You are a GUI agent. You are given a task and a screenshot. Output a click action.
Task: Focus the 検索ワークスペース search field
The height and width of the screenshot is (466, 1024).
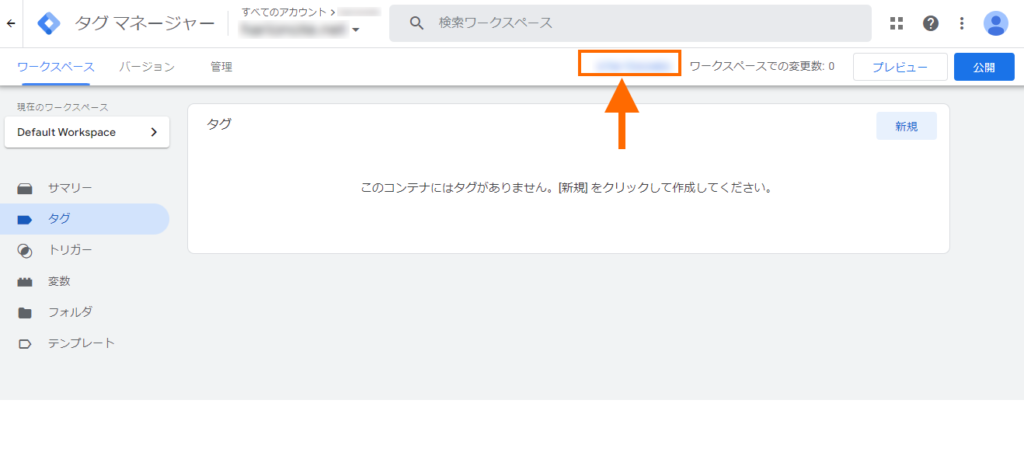630,23
